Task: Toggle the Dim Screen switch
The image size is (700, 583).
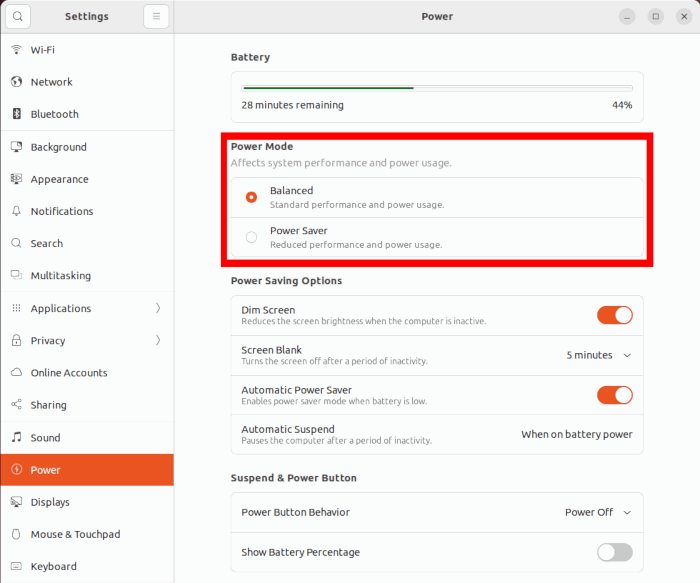Action: coord(615,315)
